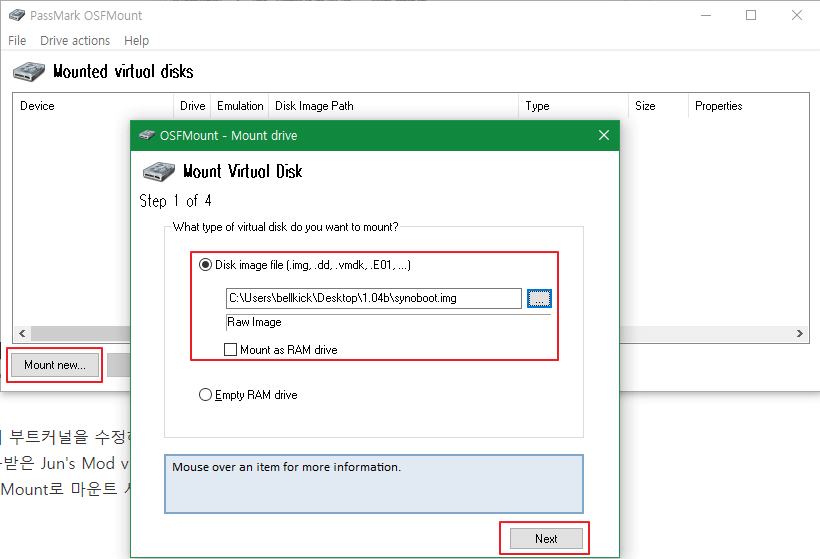This screenshot has width=820, height=559.
Task: Browse for image file with ... button
Action: click(x=539, y=298)
